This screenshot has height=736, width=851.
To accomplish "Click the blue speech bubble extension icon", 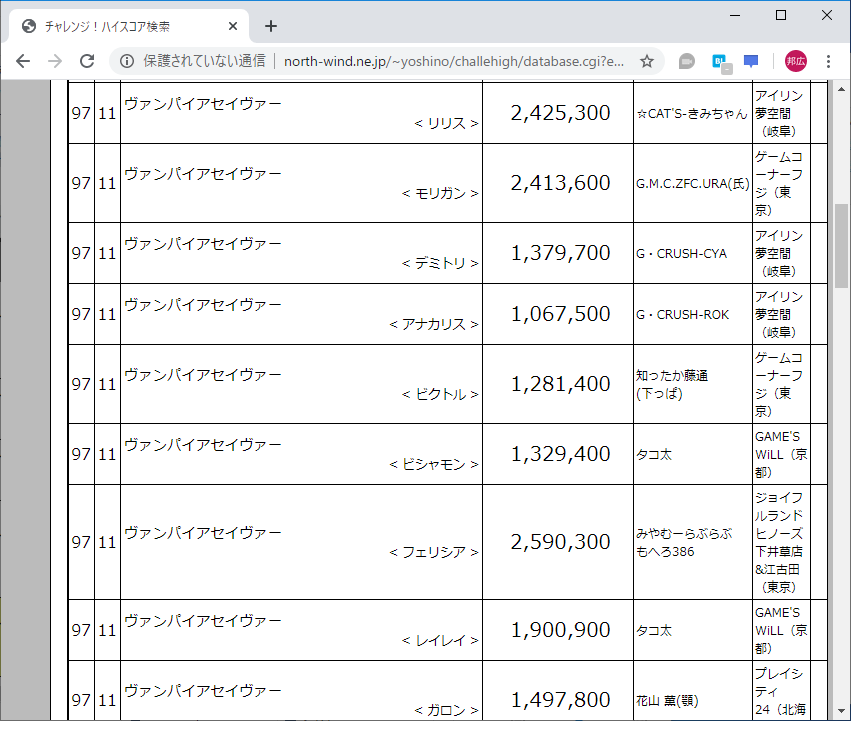I will click(x=751, y=61).
